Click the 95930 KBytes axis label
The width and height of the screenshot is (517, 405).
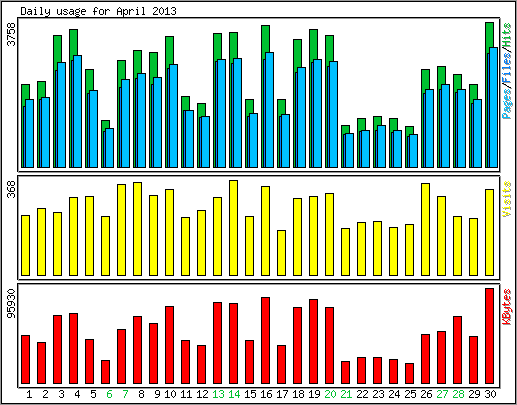pos(12,304)
